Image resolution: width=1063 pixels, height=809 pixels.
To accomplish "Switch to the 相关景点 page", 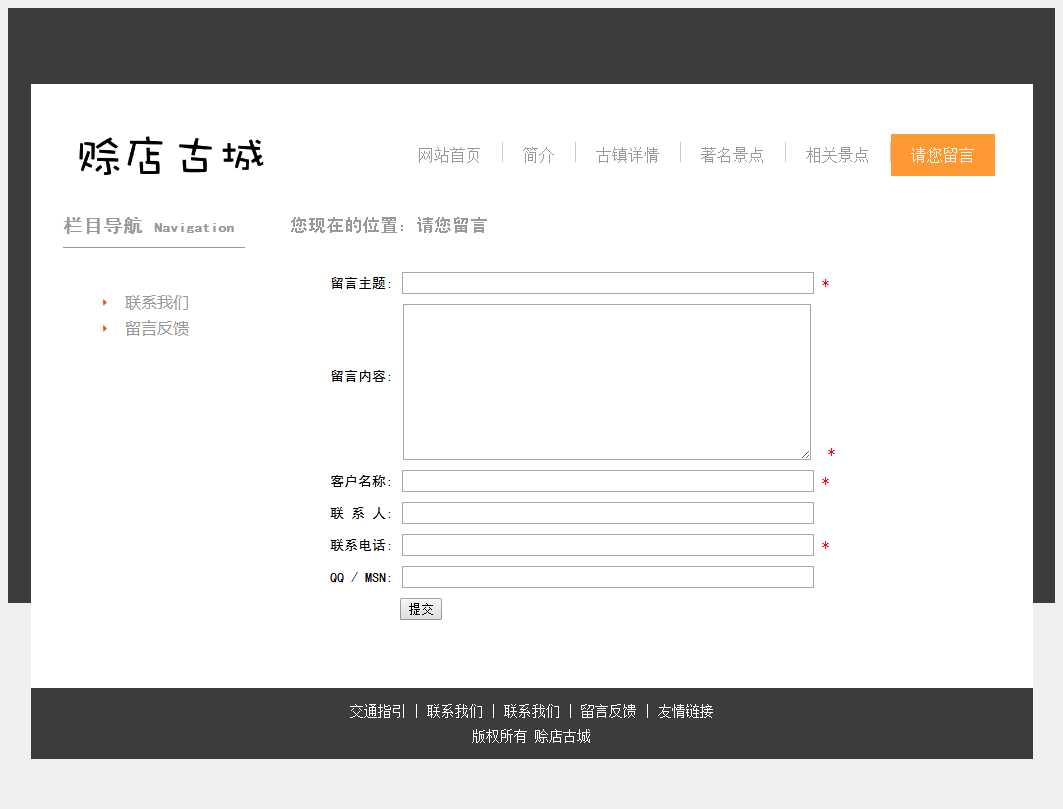I will tap(837, 155).
